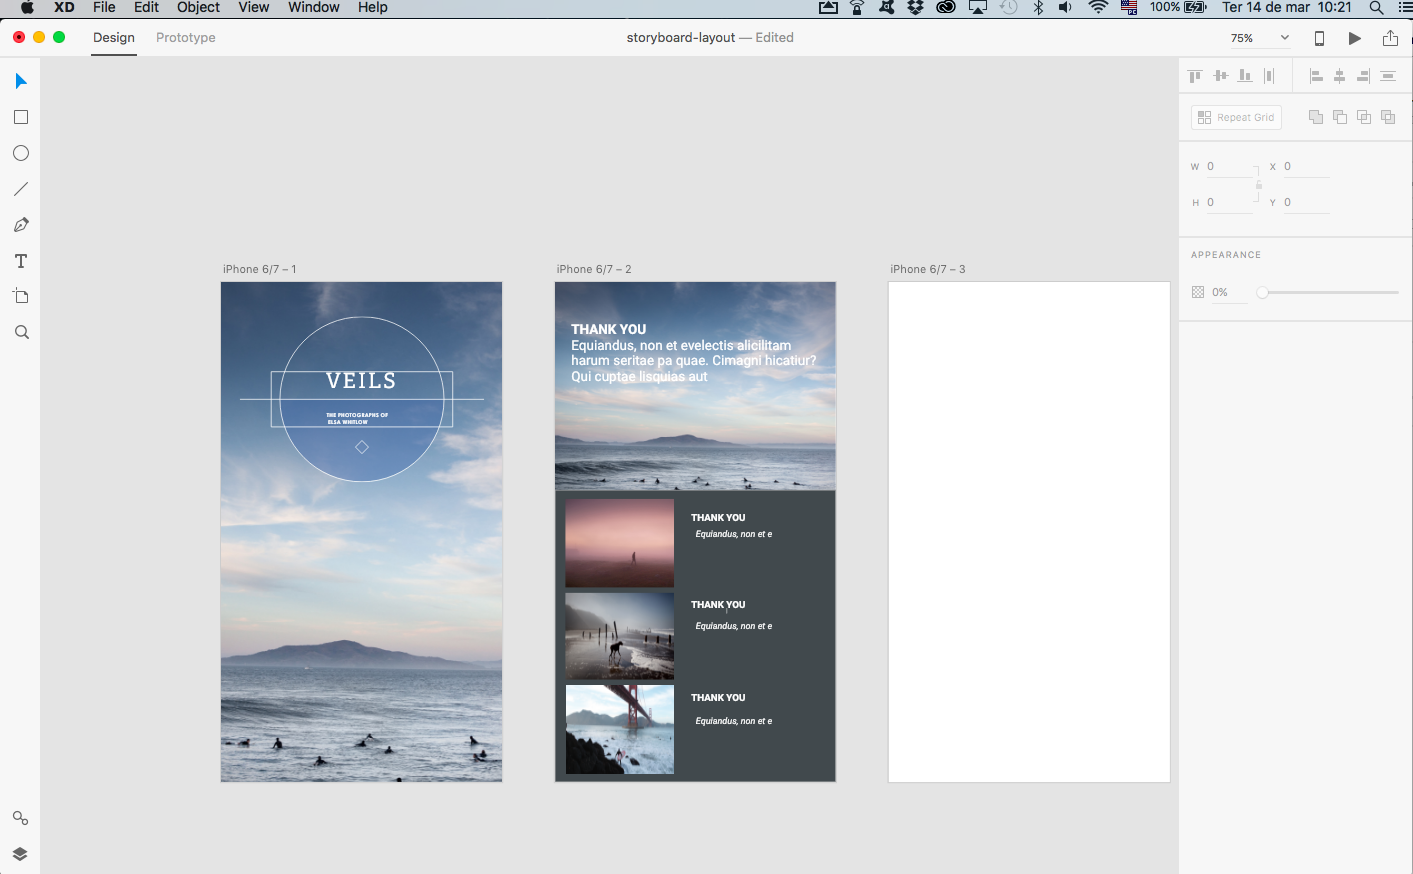
Task: Click the Align Center horizontally icon
Action: (1340, 76)
